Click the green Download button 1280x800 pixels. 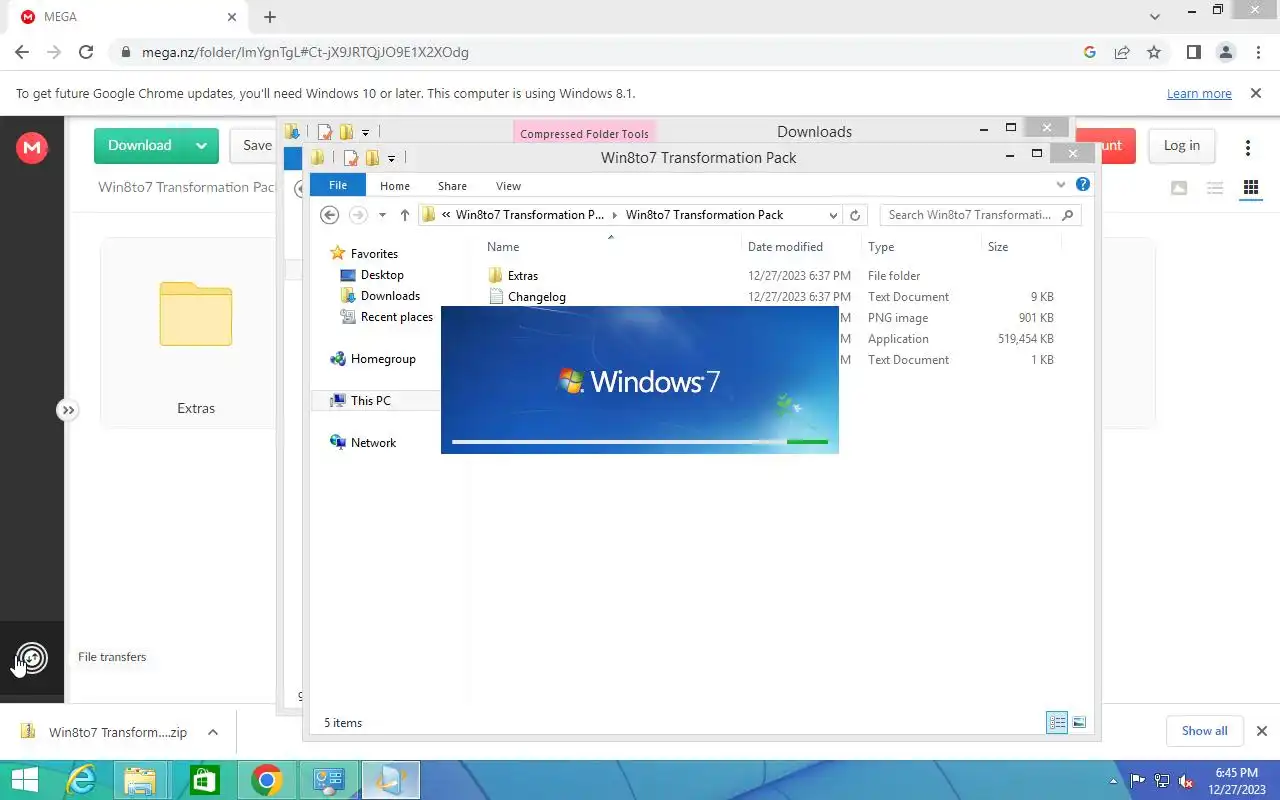click(140, 145)
